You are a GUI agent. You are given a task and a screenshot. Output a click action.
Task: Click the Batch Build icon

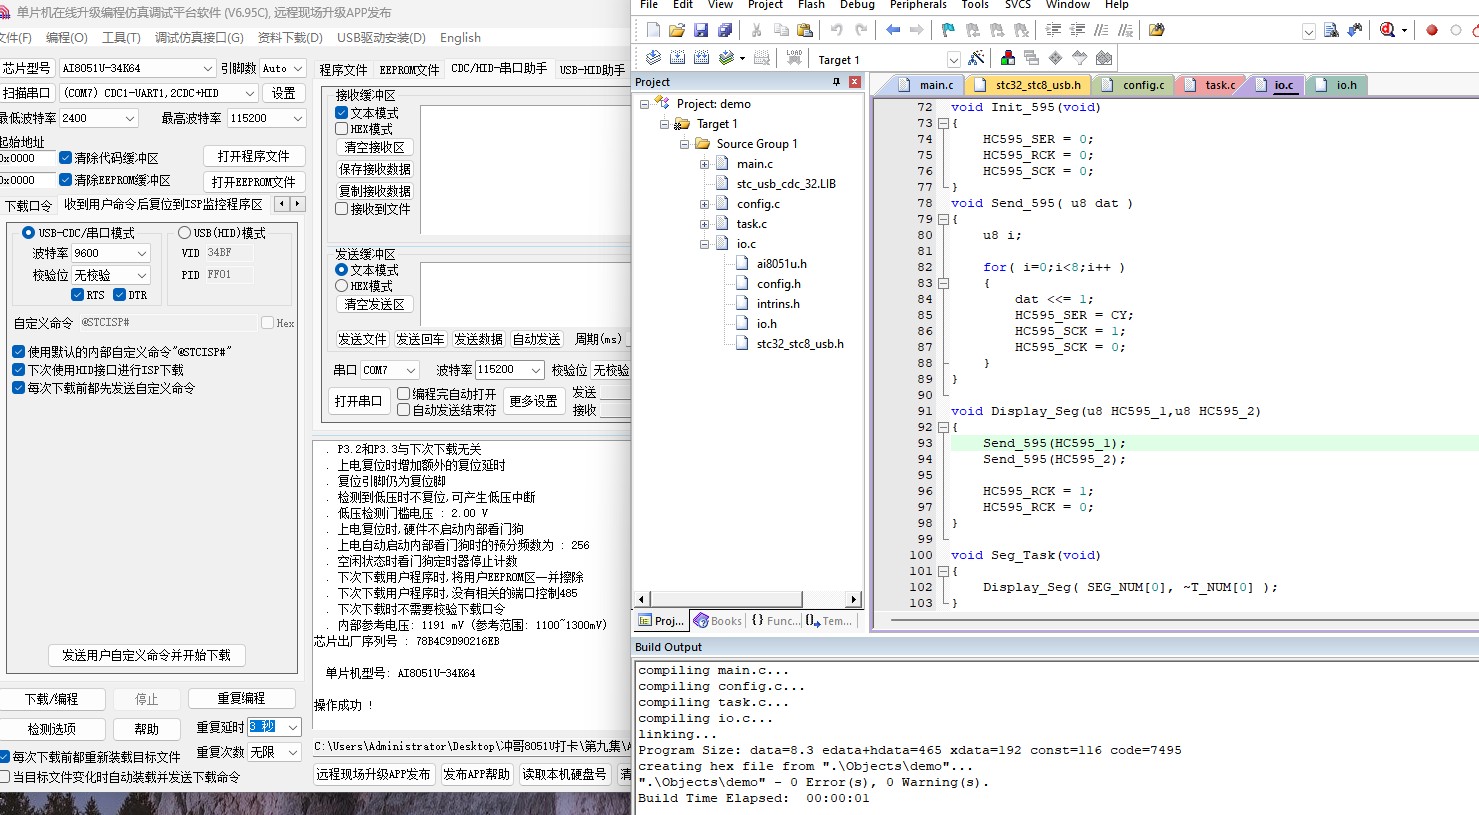click(727, 58)
